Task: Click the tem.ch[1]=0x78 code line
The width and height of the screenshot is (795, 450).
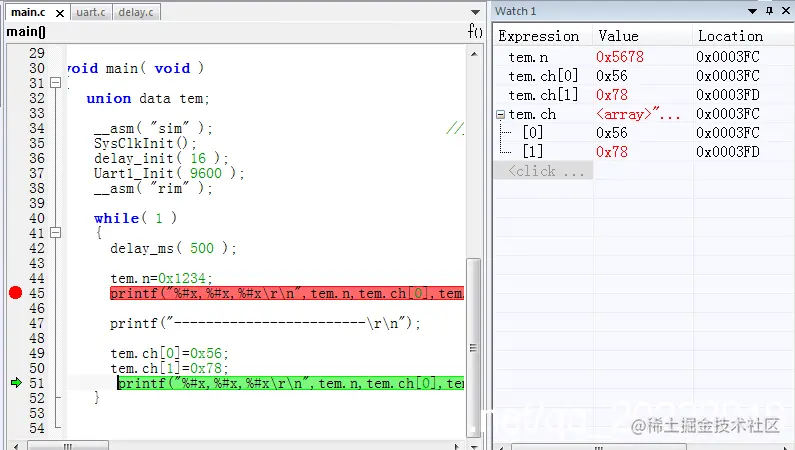Action: tap(169, 368)
